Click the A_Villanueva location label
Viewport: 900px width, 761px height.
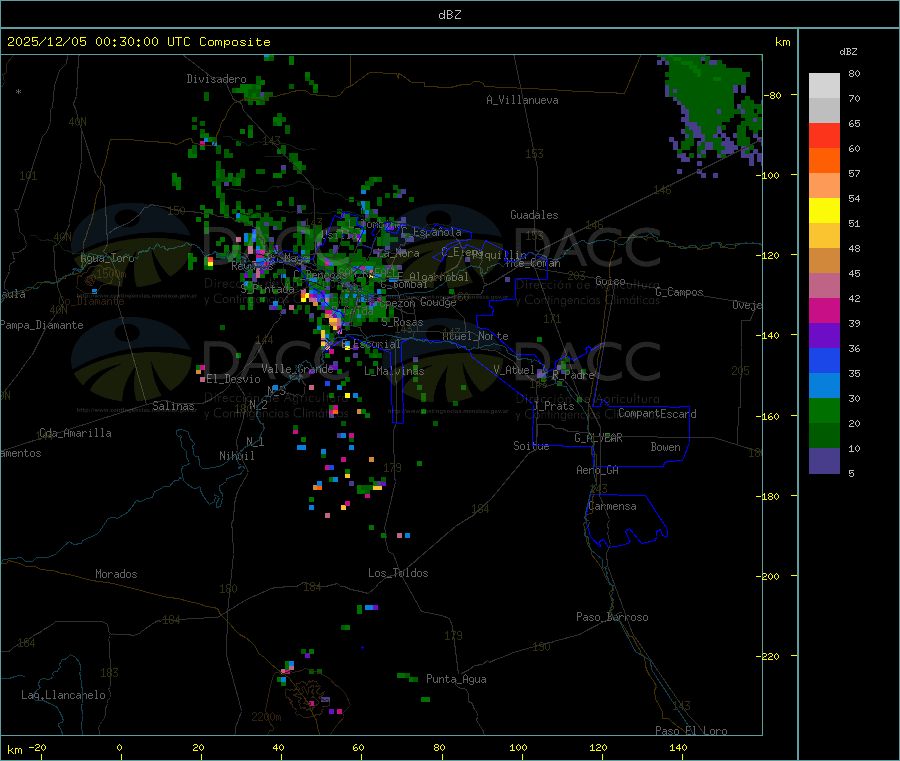click(x=522, y=100)
